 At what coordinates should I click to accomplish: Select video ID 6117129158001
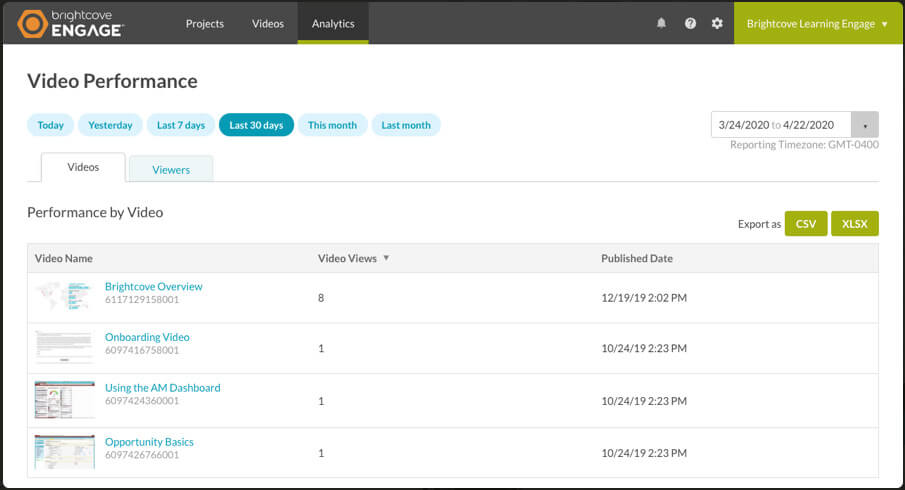[x=142, y=300]
